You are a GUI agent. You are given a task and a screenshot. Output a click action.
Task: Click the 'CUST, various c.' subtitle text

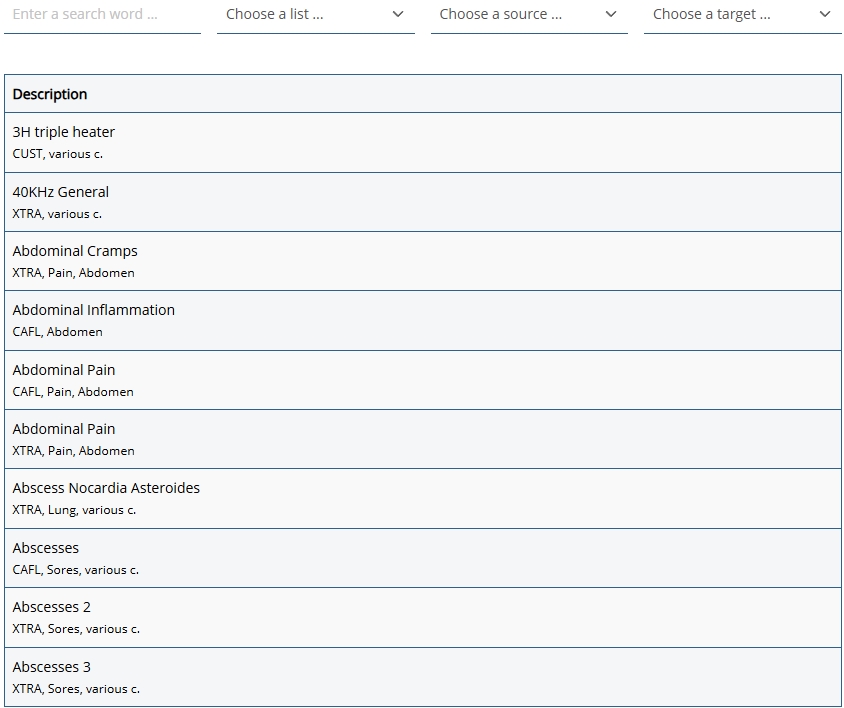tap(58, 154)
